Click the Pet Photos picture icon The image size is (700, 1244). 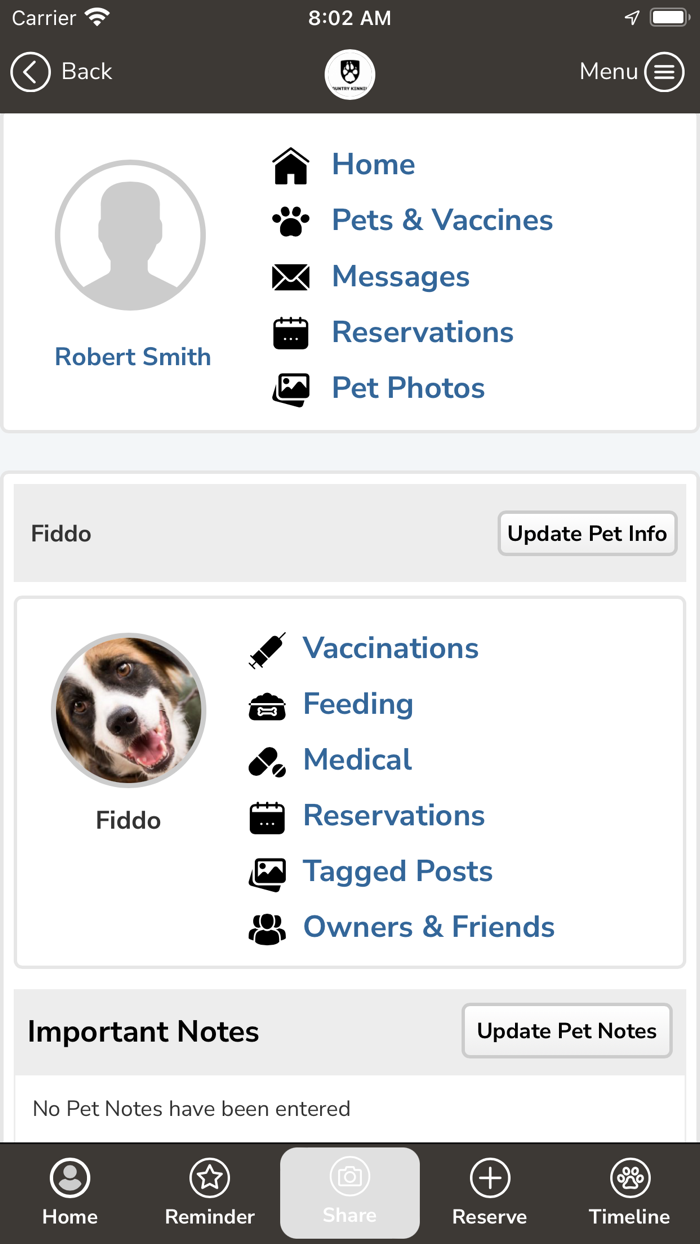291,388
